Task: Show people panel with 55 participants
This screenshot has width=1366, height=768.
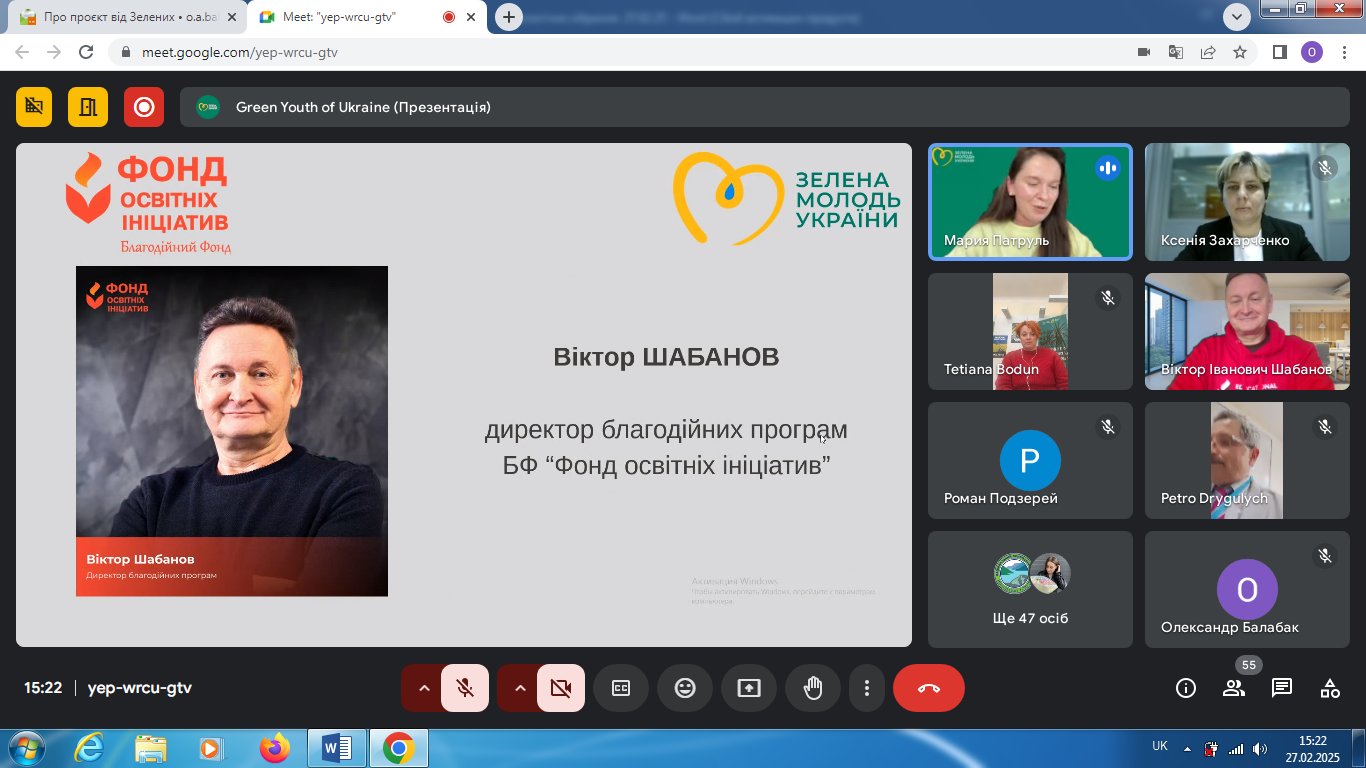Action: (x=1234, y=688)
